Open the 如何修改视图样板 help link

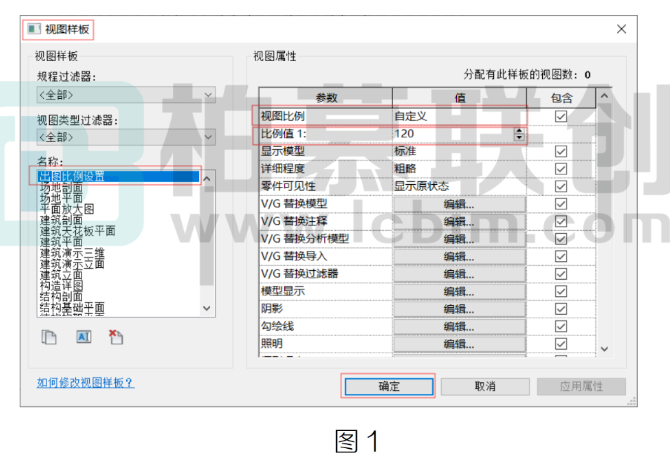85,382
